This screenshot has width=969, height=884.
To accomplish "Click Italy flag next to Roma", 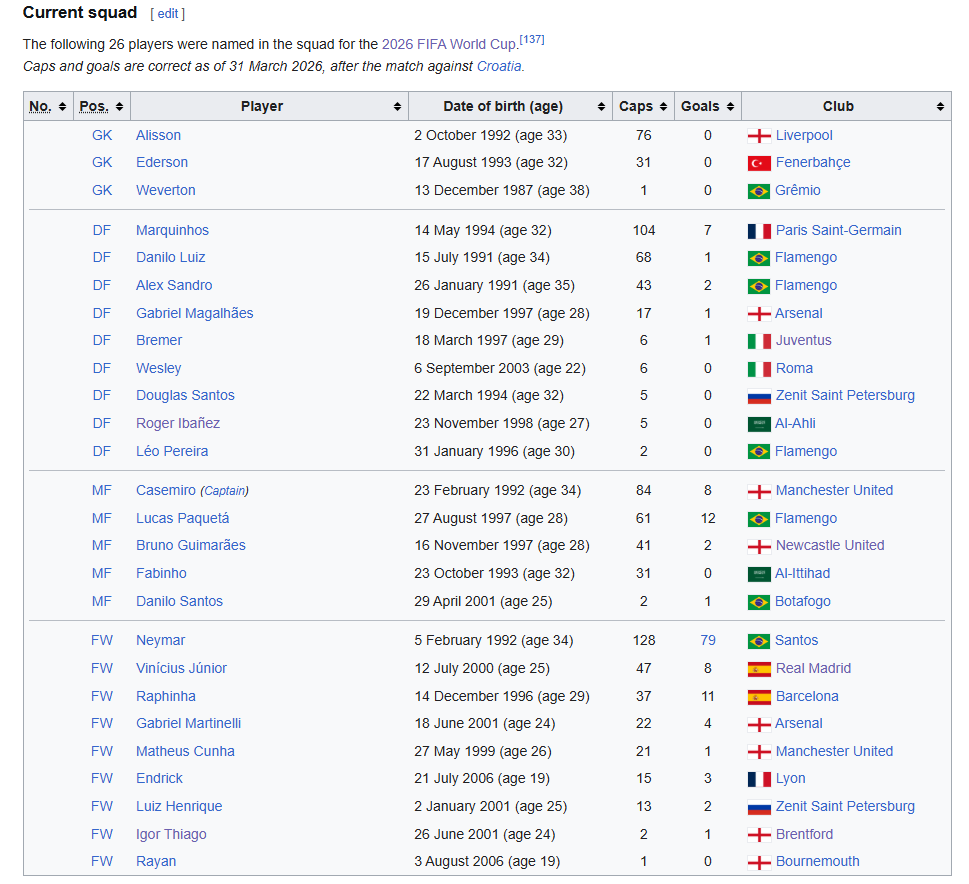I will click(x=759, y=369).
